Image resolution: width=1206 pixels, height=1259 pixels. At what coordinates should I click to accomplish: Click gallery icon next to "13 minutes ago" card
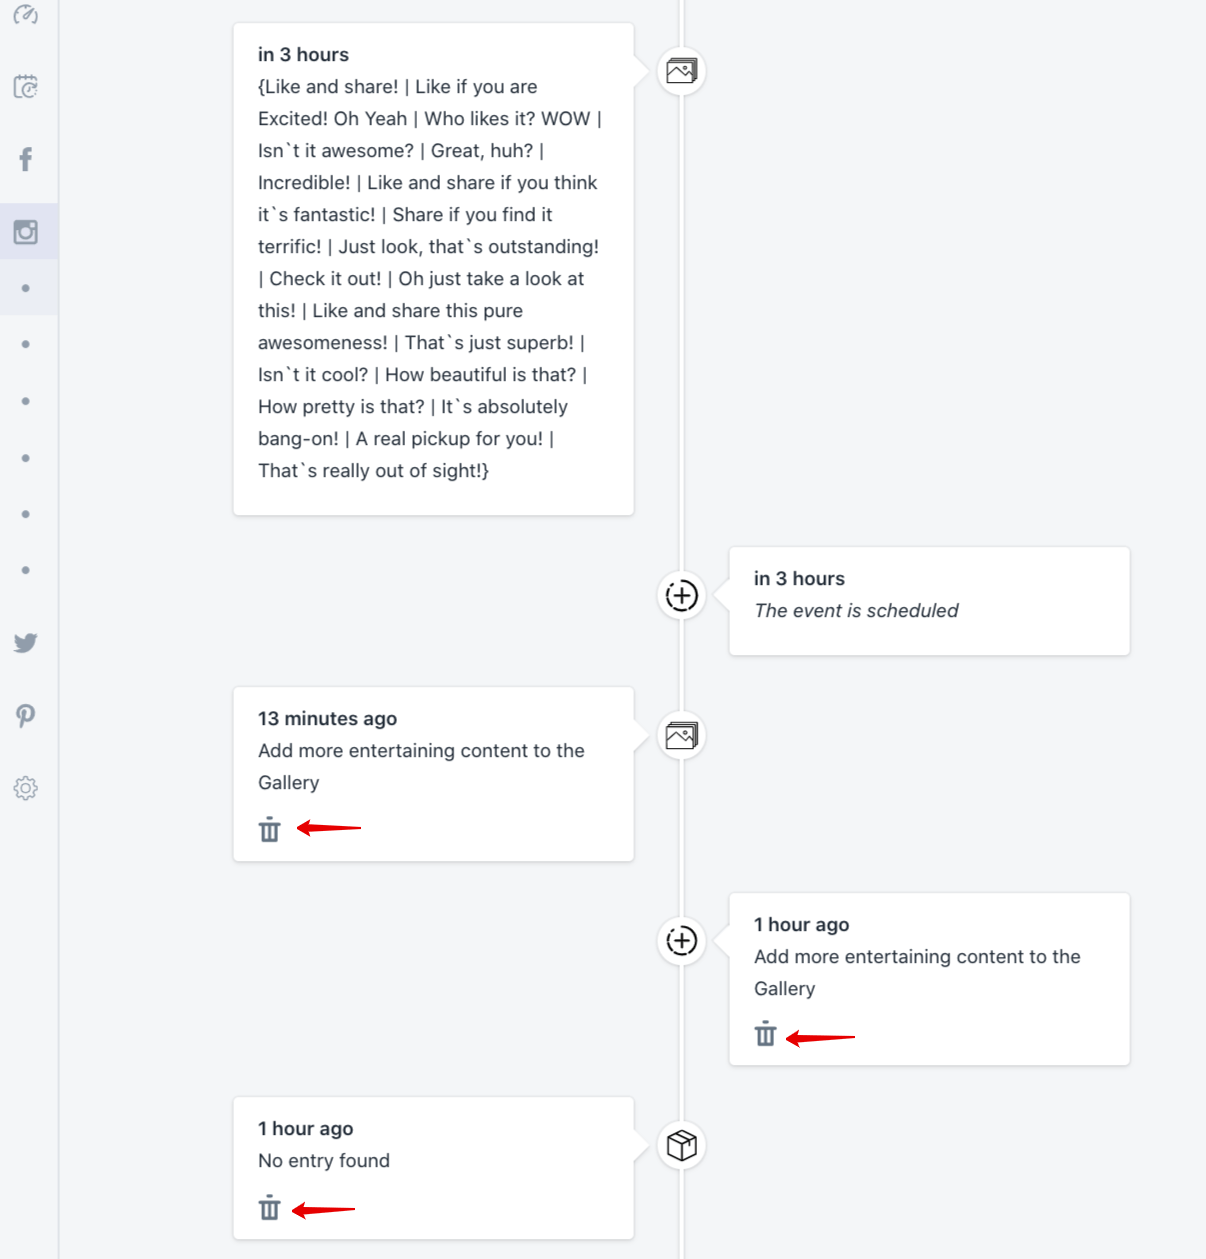[682, 736]
